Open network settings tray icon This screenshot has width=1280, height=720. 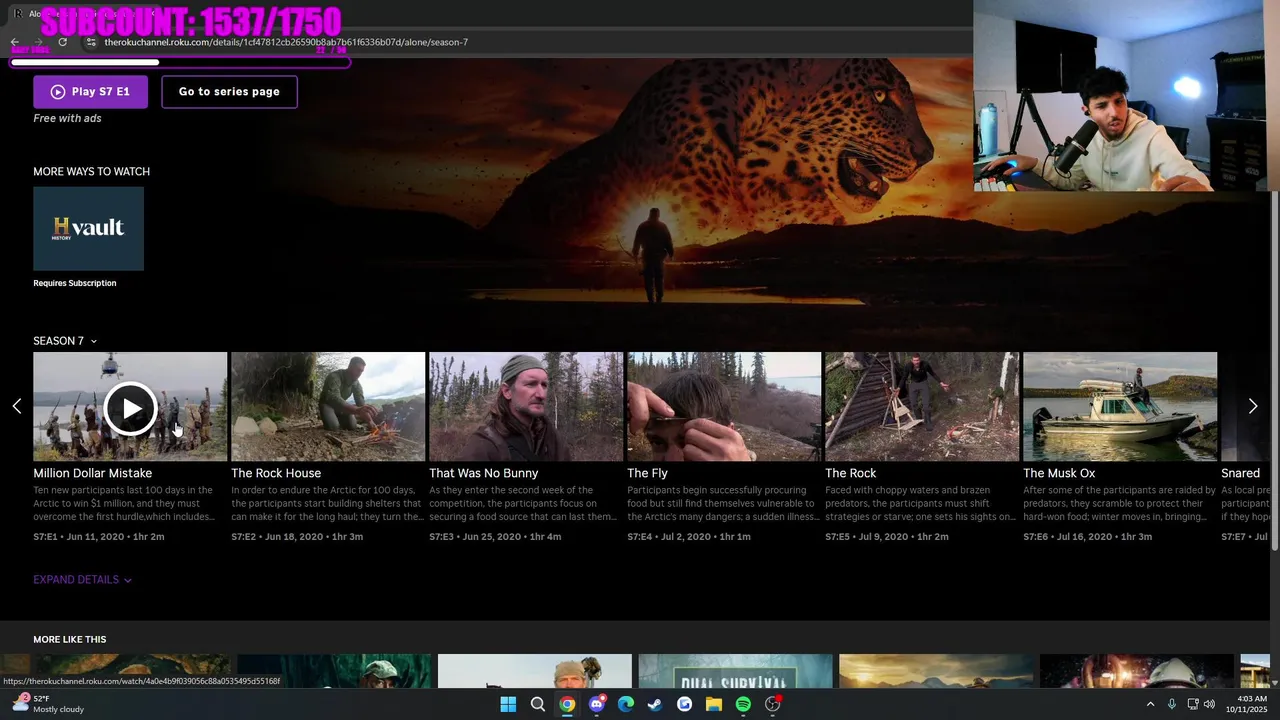click(x=1193, y=704)
